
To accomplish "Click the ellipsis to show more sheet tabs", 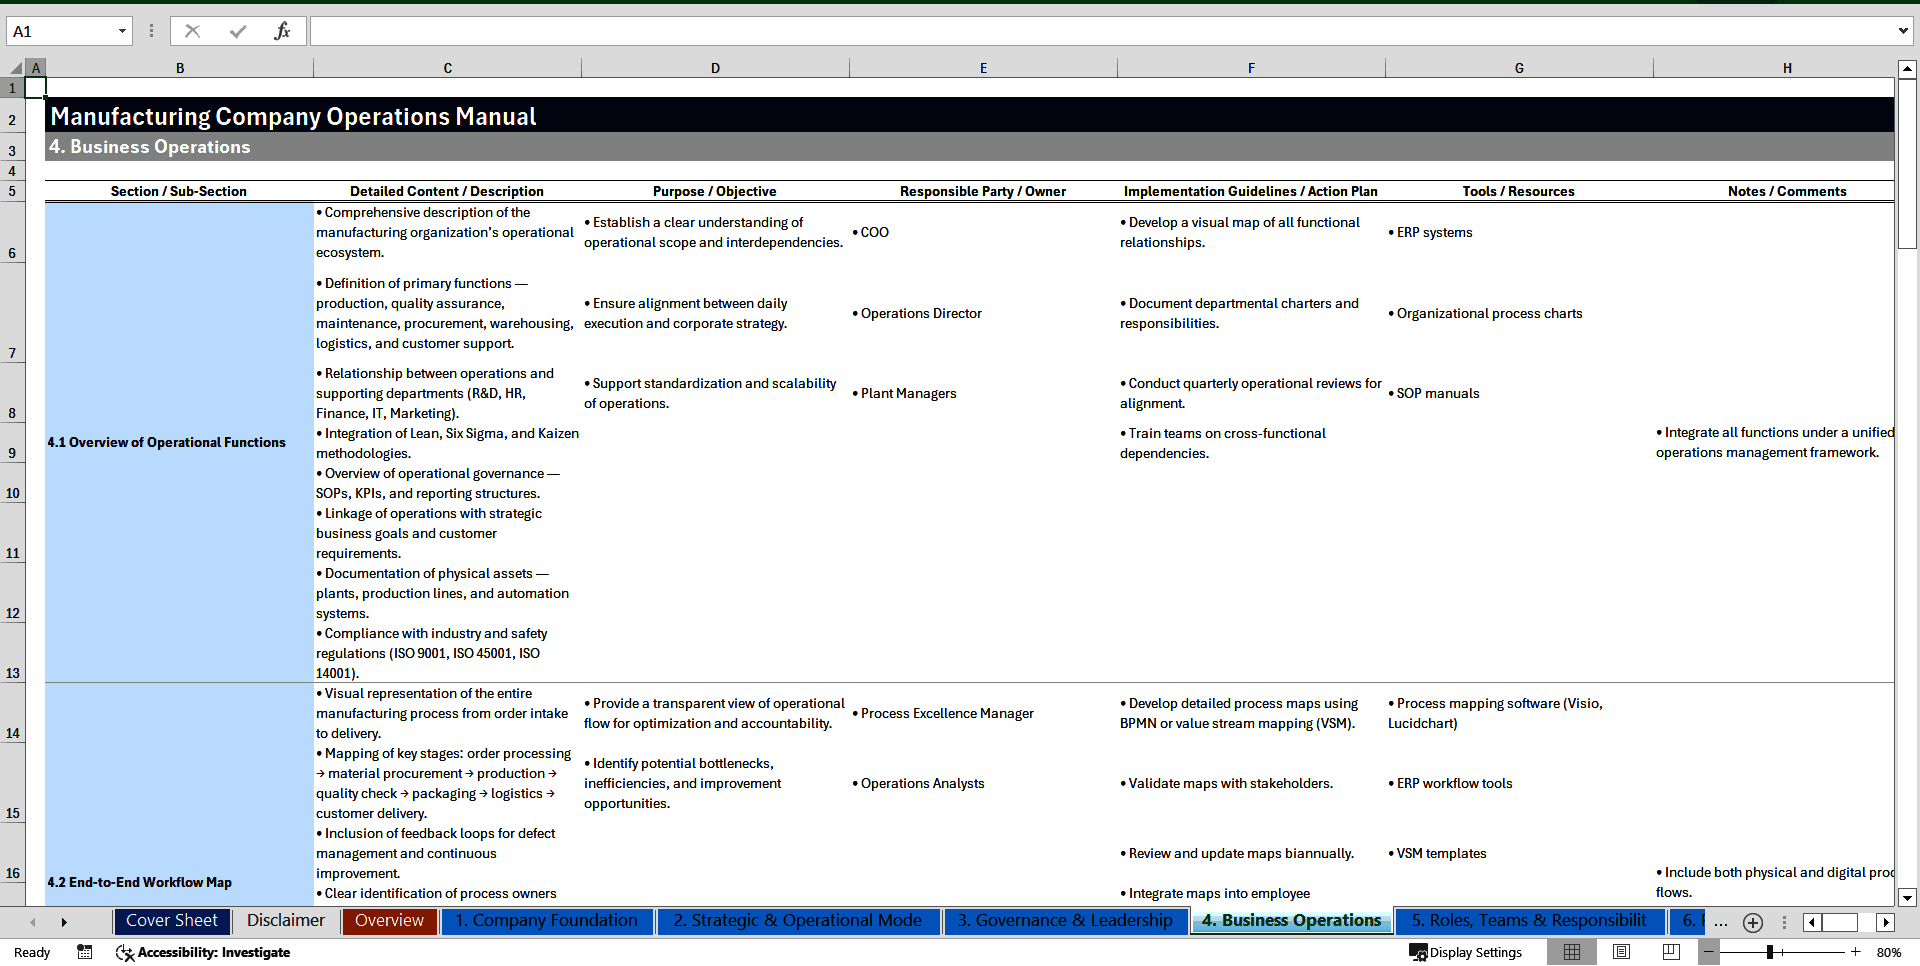I will click(1721, 922).
